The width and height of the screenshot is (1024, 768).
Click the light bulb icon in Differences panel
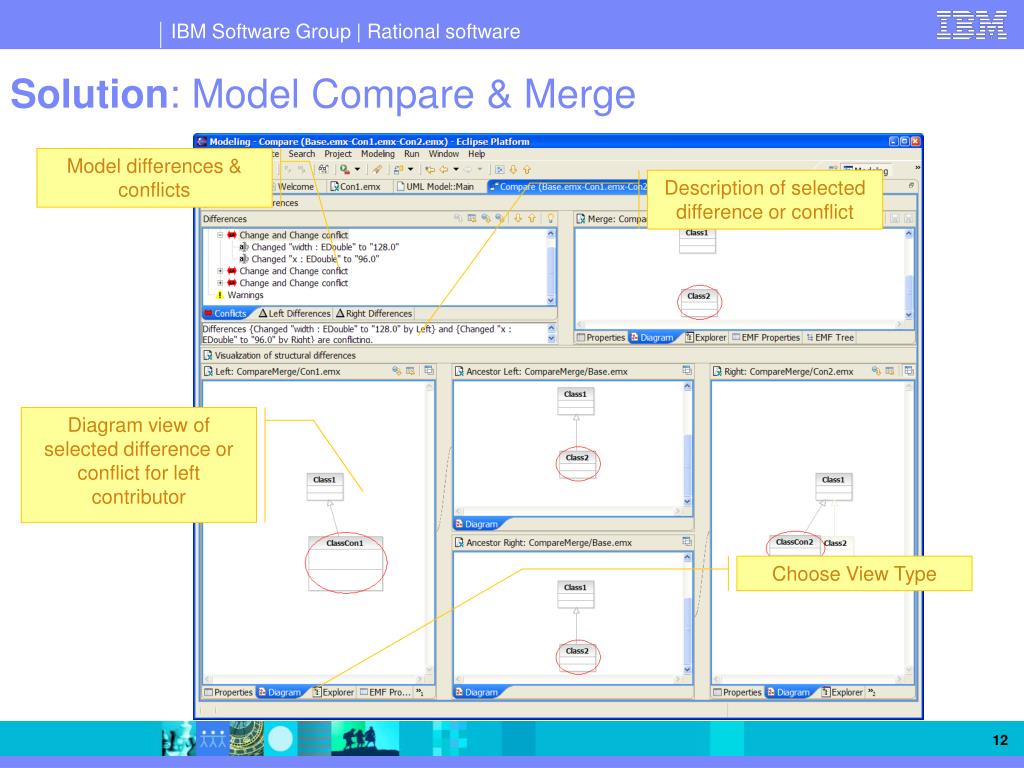tap(550, 218)
